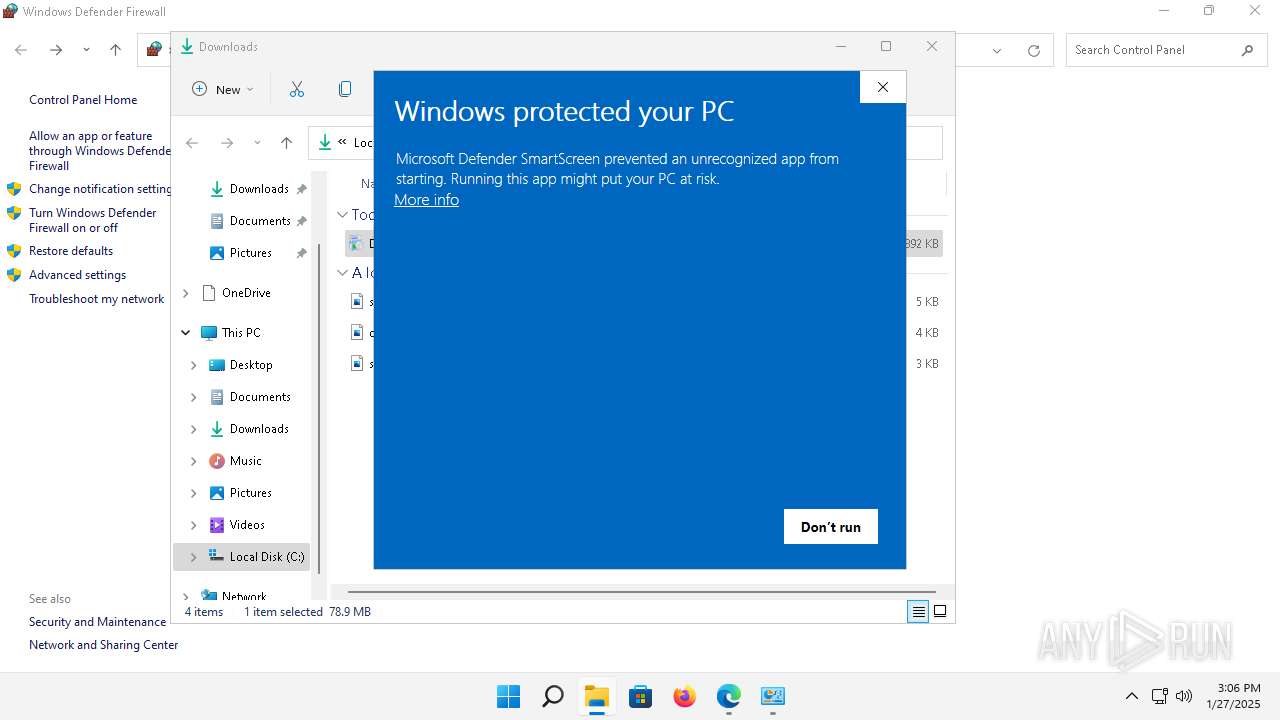The image size is (1280, 720).
Task: Expand Documents under This PC
Action: [x=194, y=397]
